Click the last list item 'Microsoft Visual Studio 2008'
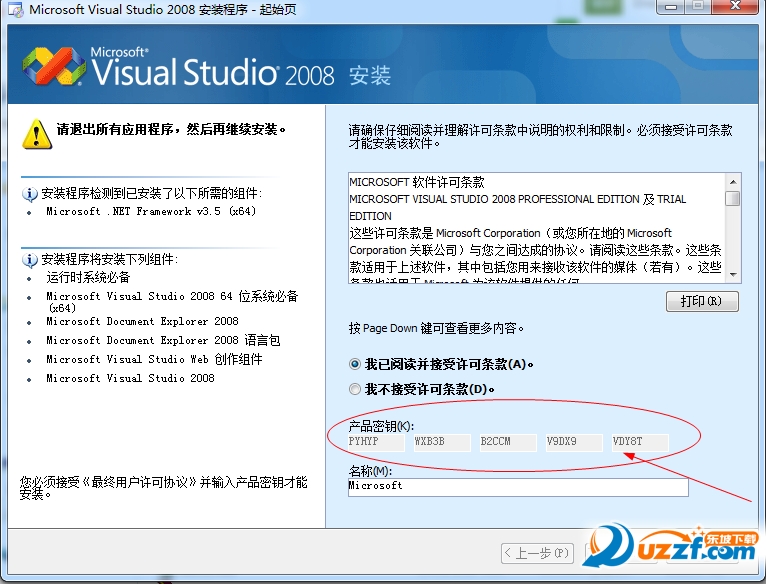The width and height of the screenshot is (766, 584). (130, 378)
